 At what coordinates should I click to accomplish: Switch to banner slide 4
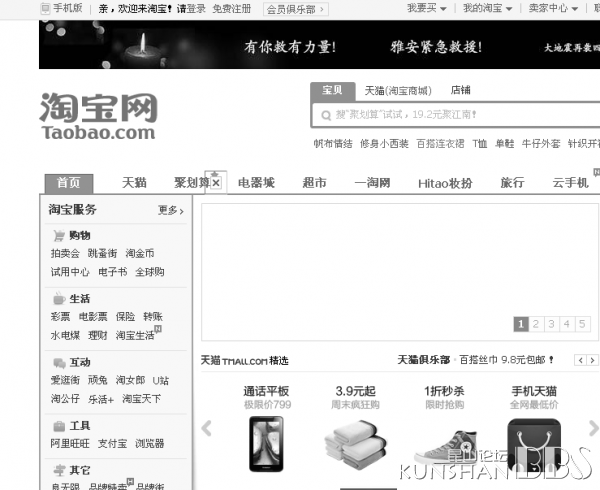point(567,324)
